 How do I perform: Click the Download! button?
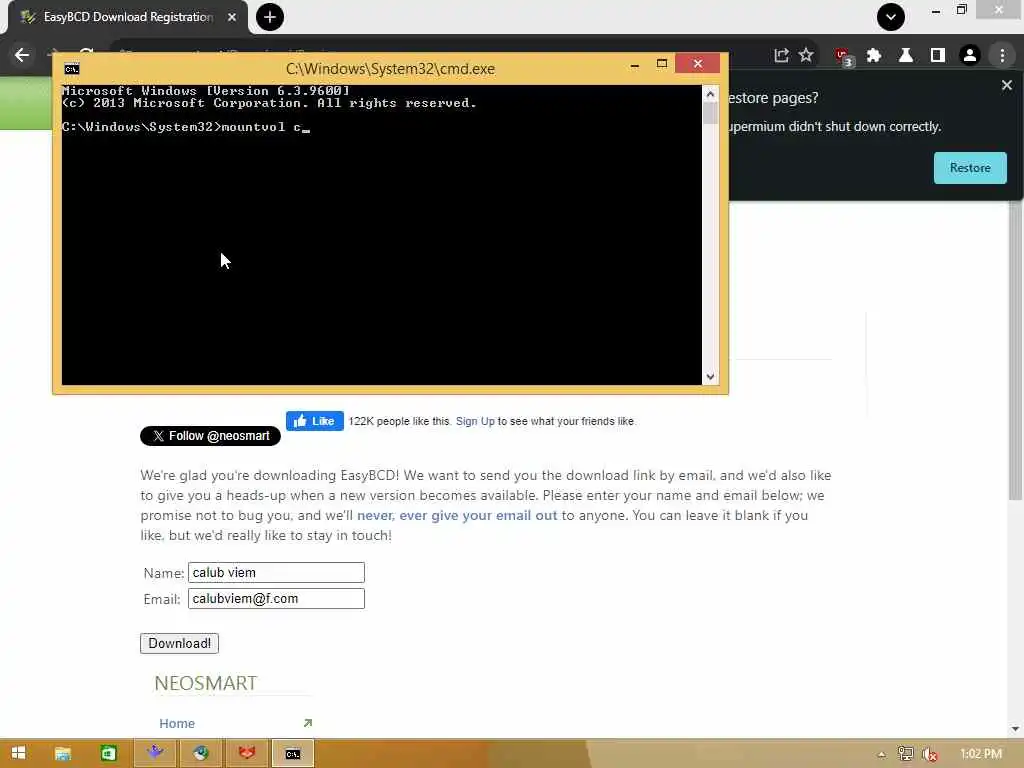point(179,643)
